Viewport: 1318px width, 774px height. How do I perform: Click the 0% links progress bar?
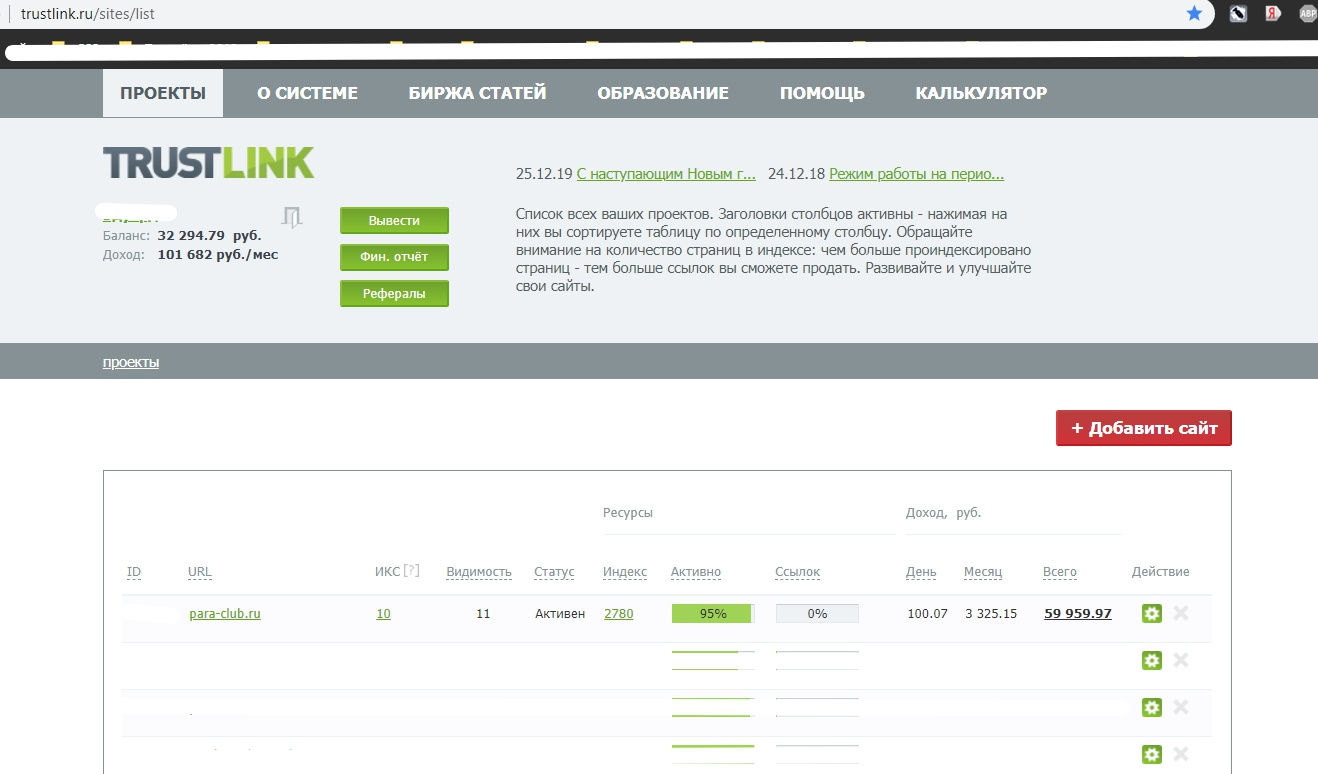tap(817, 613)
